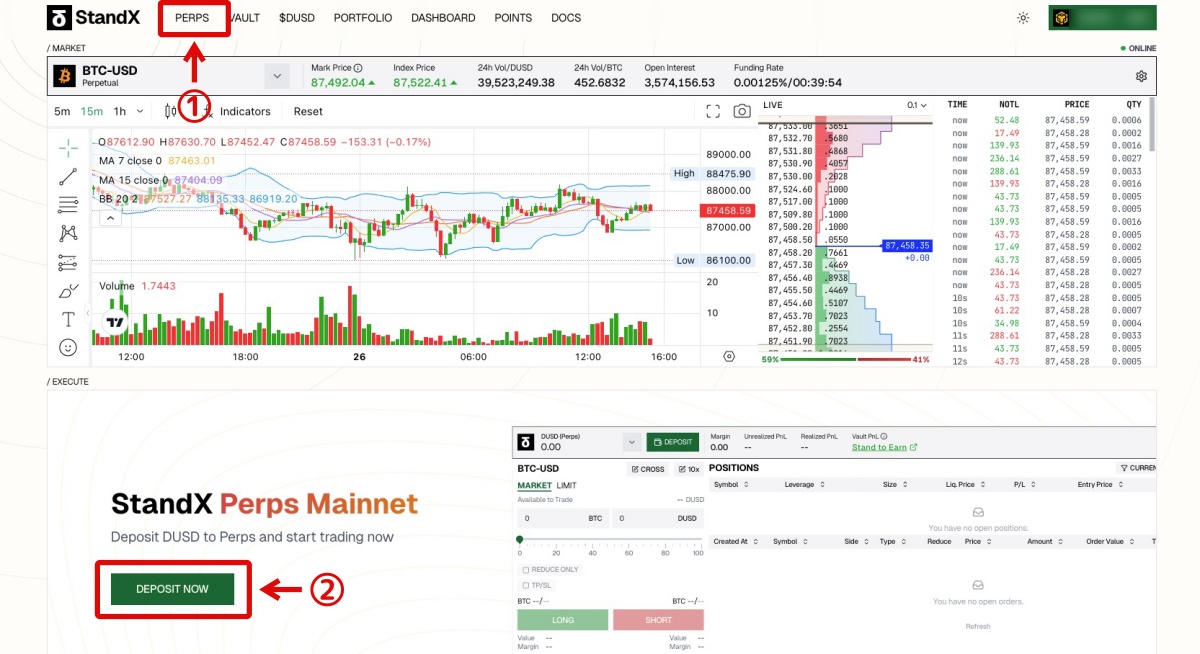This screenshot has height=654, width=1200.
Task: Select the brush drawing tool
Action: 67,290
